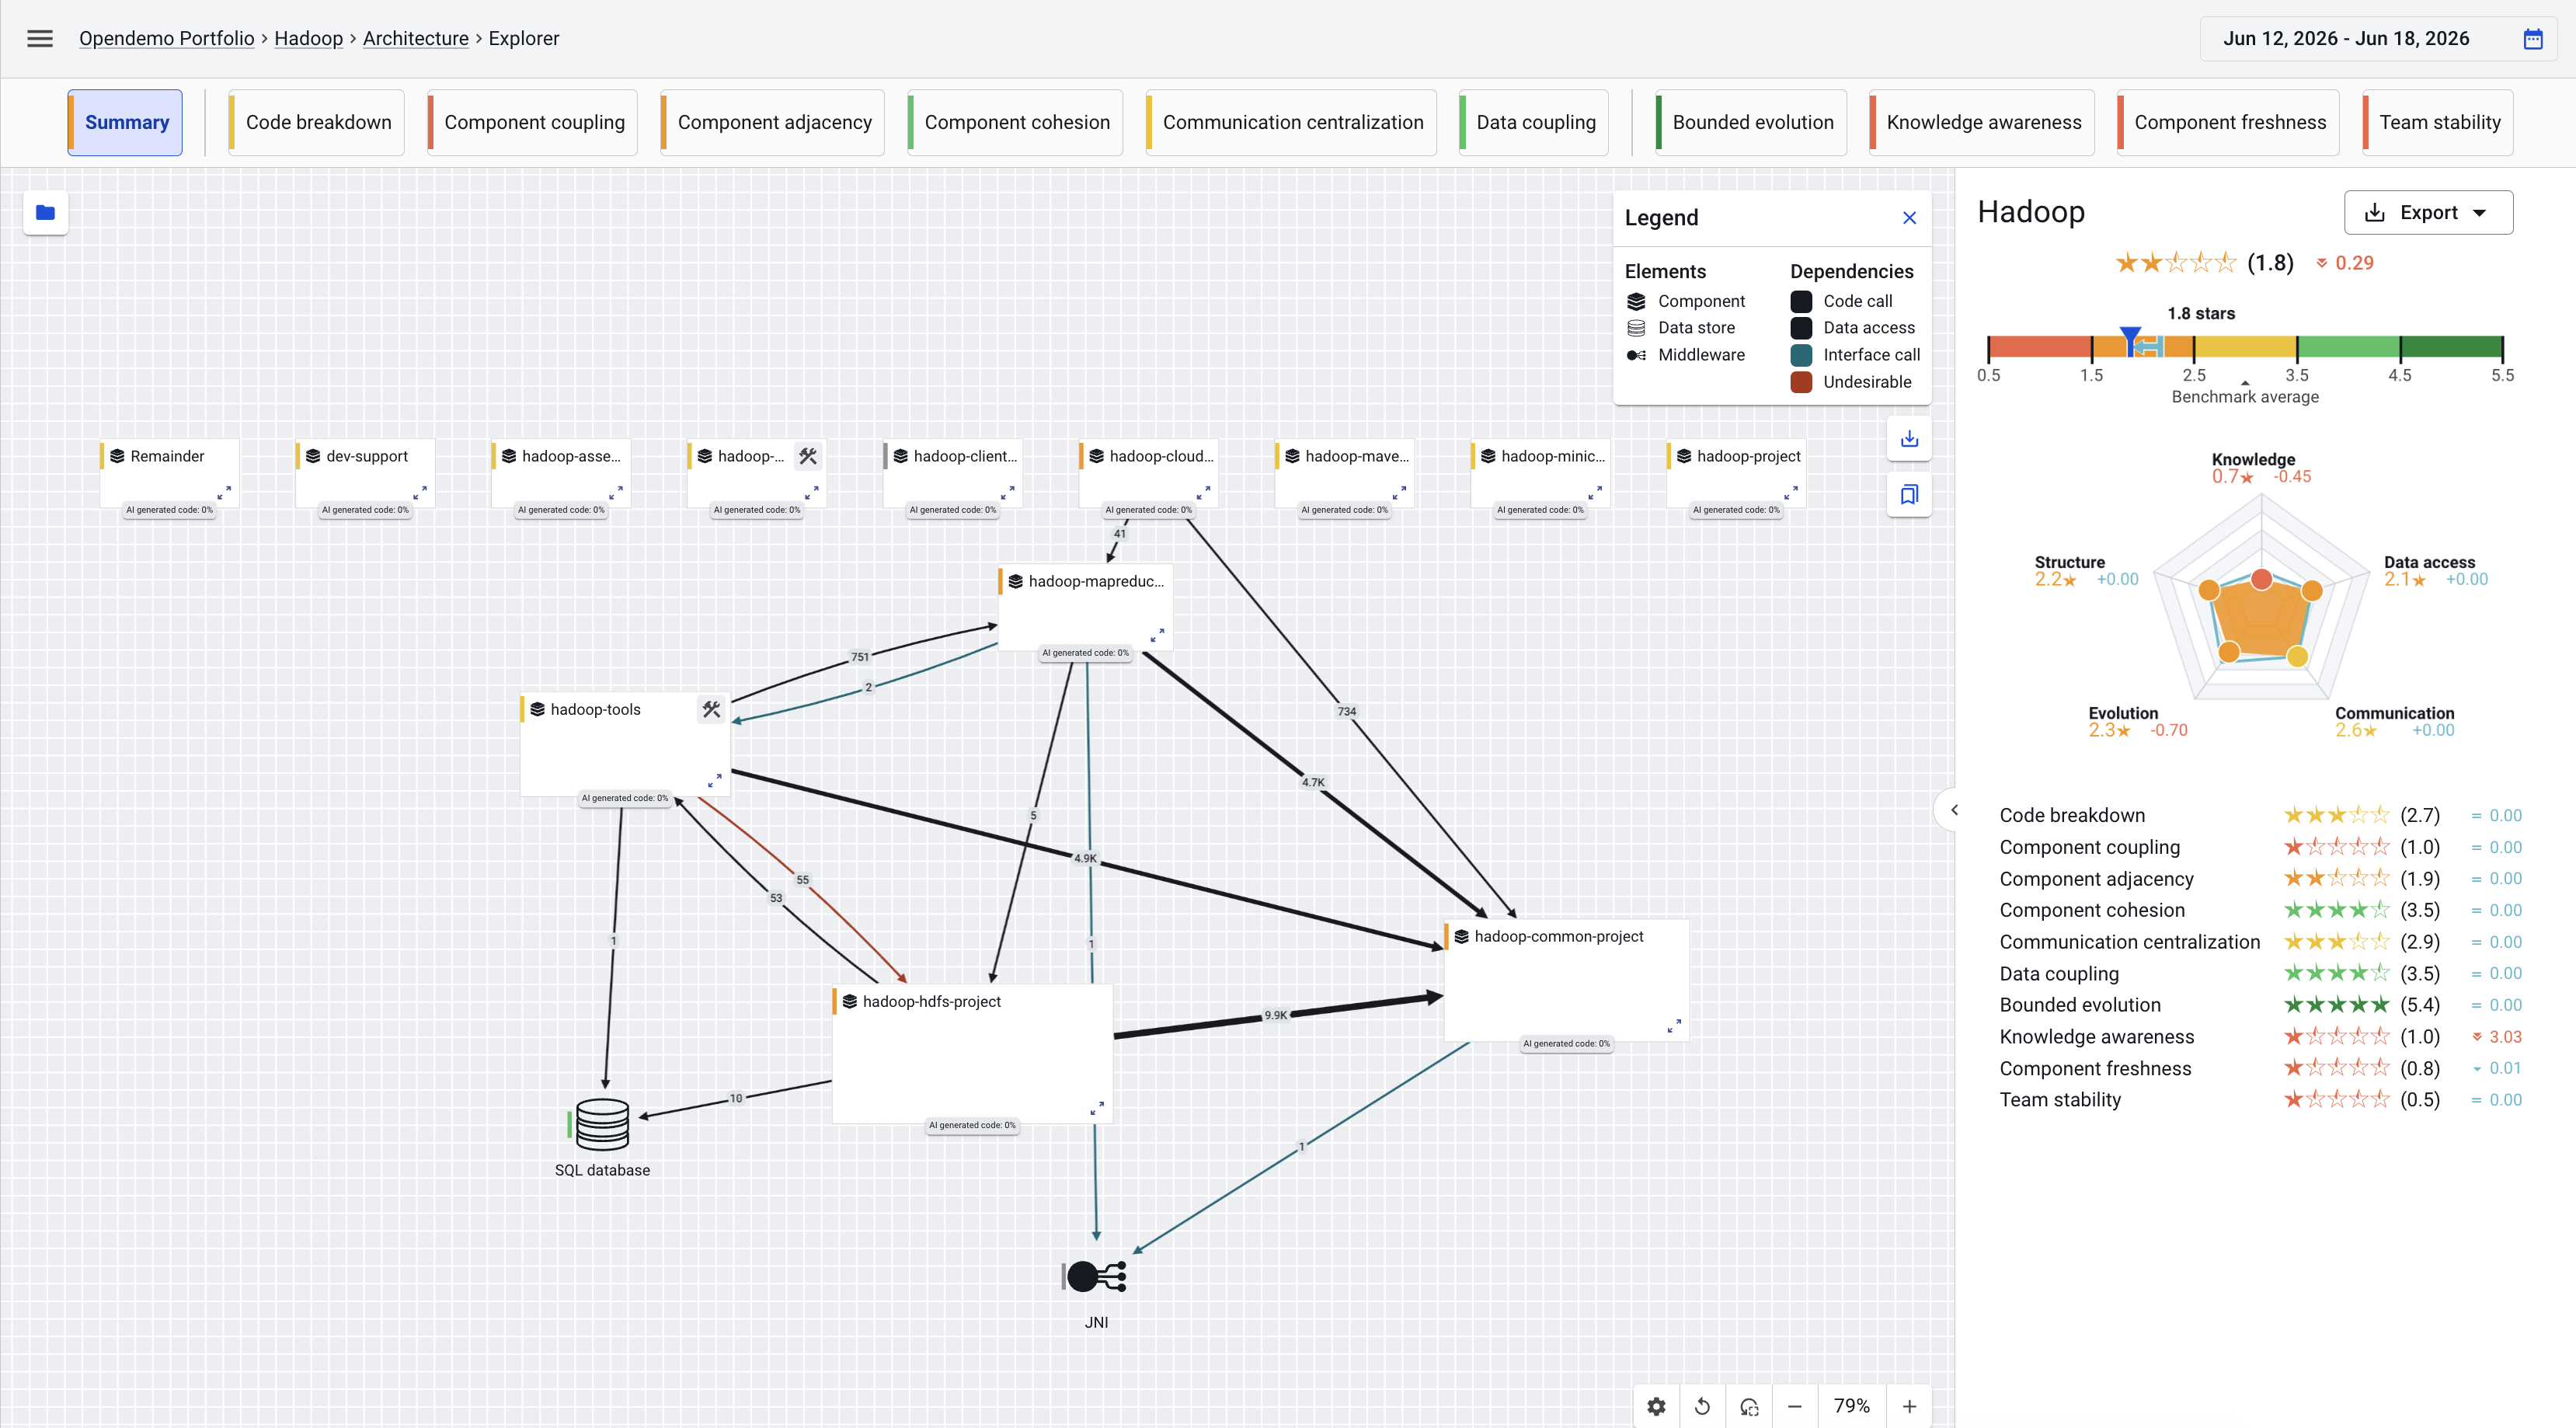
Task: Click the bookmark icon below the legend
Action: pos(1909,494)
